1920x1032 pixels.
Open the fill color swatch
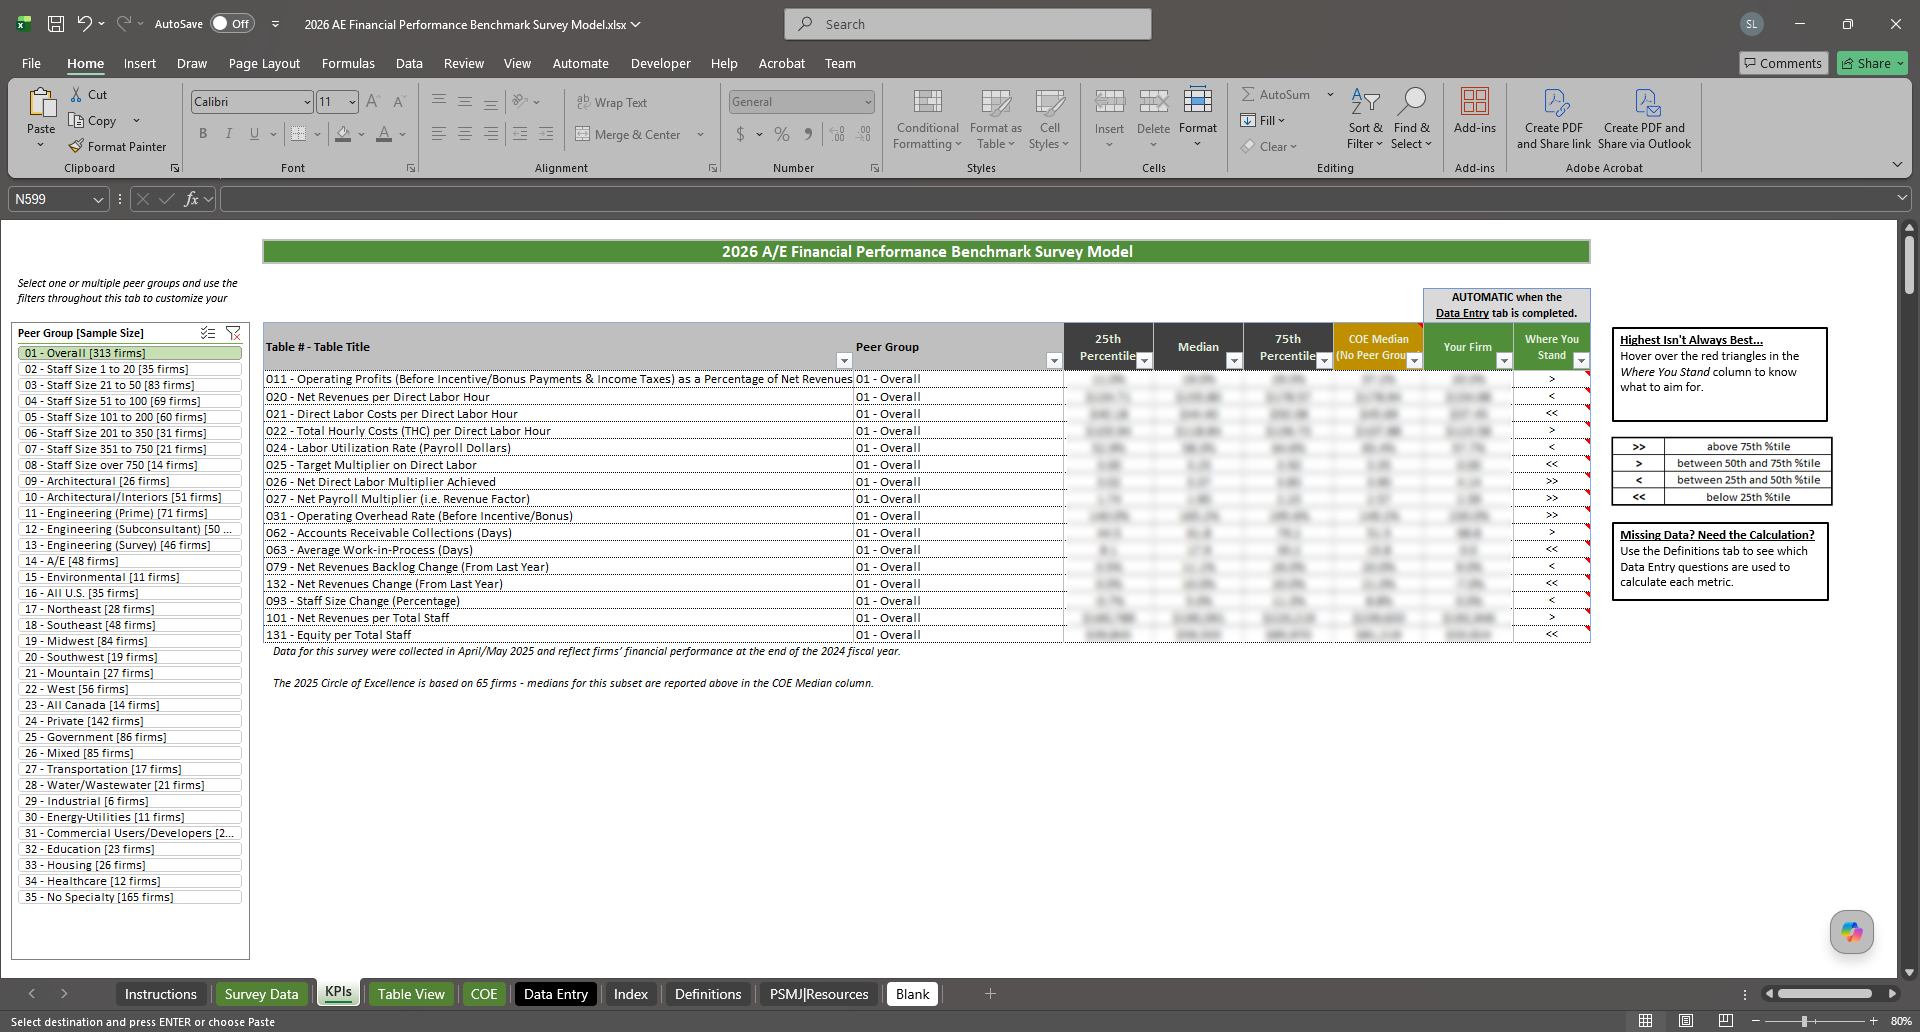point(343,134)
